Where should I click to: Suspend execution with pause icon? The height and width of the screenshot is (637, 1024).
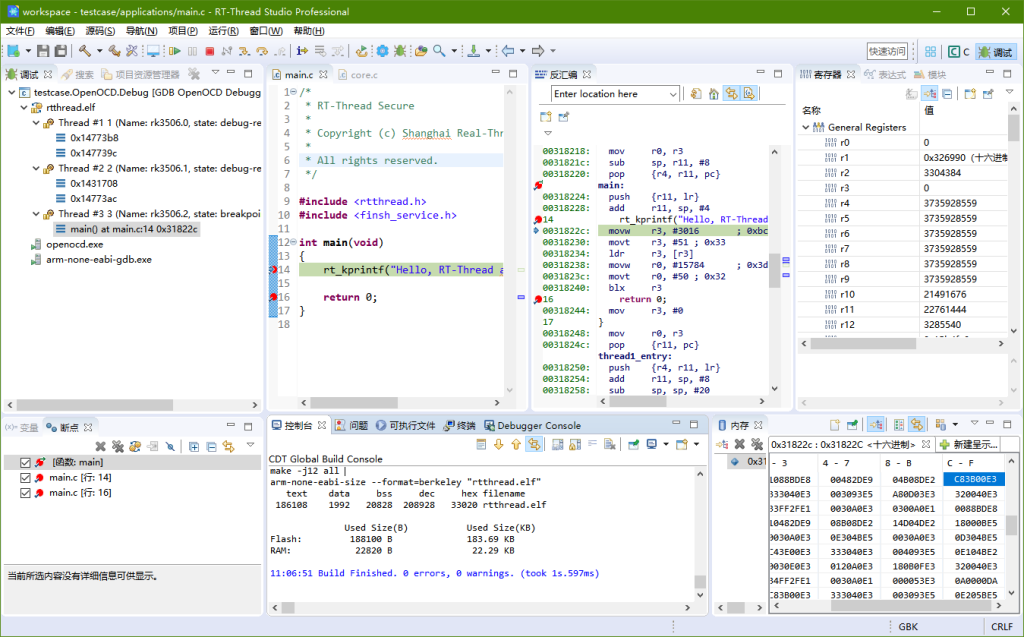point(193,51)
